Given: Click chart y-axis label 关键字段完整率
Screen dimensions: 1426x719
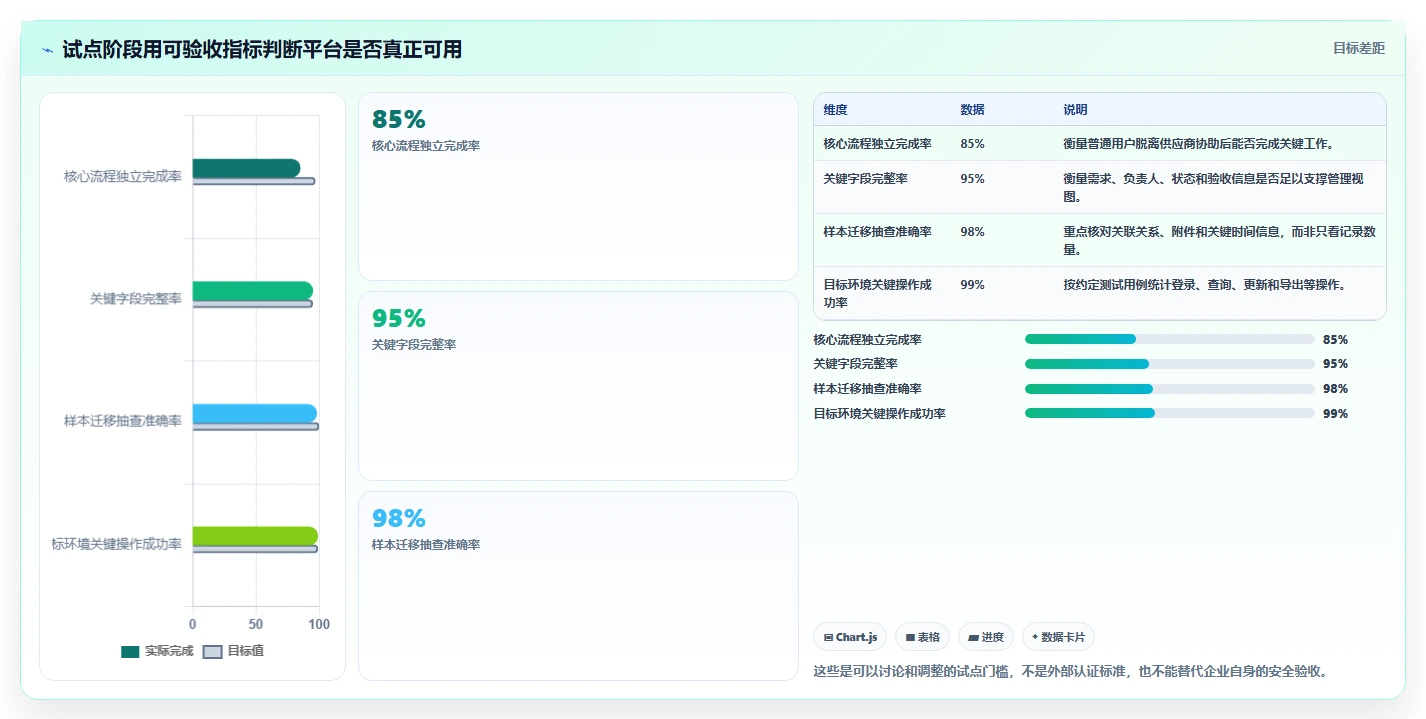Looking at the screenshot, I should pos(136,298).
